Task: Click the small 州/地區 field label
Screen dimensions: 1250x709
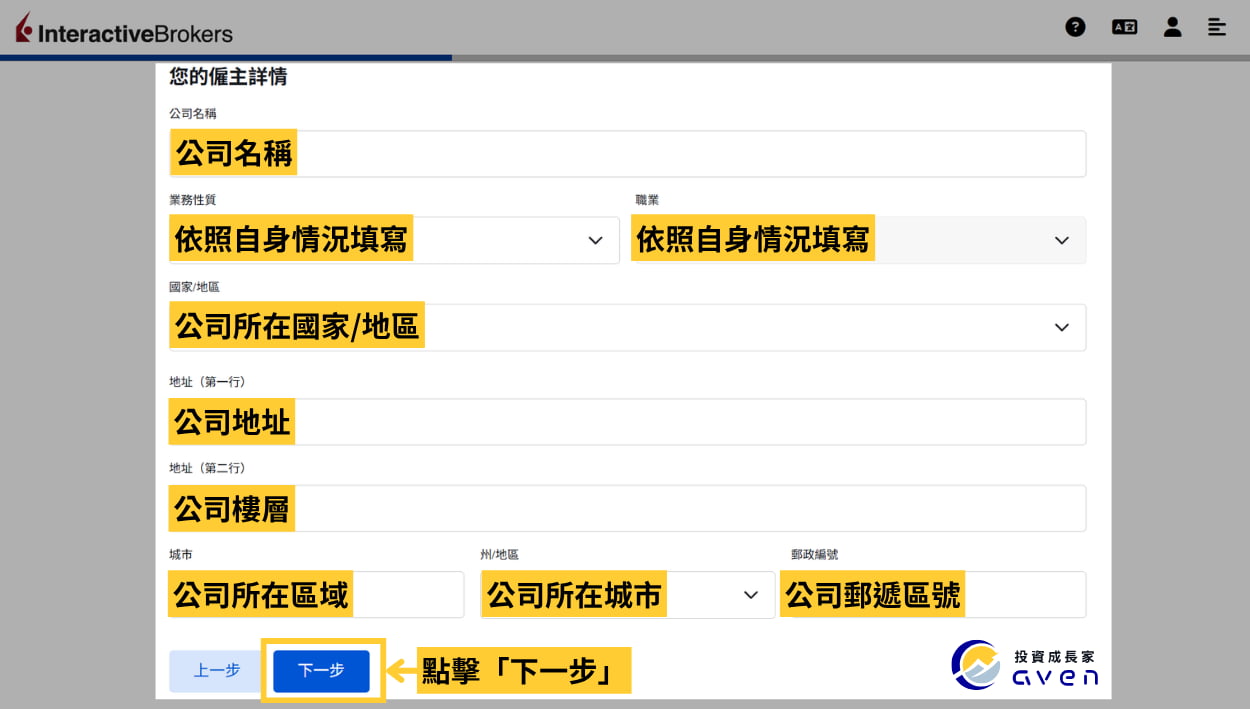Action: pyautogui.click(x=499, y=554)
